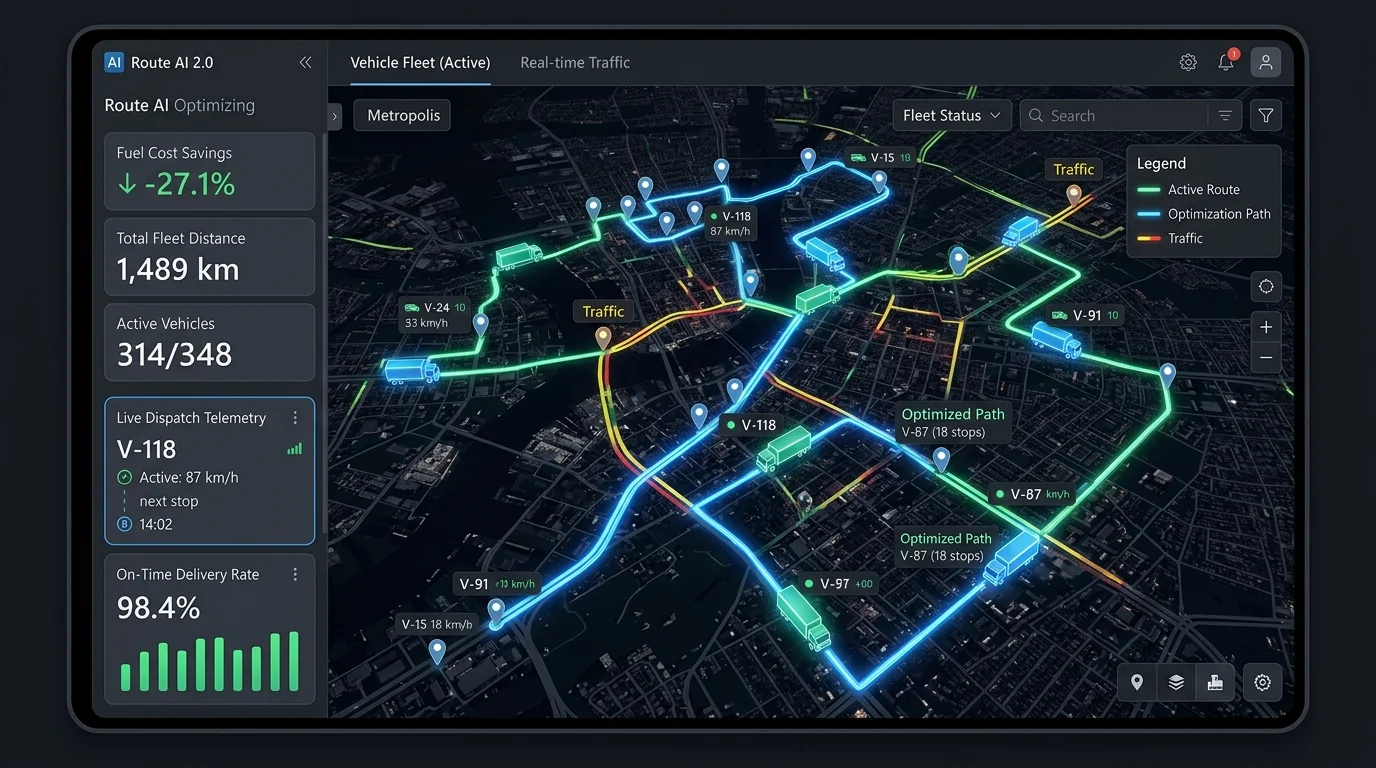Select the Fuel Cost Savings card
Screen dimensions: 1376x768
(x=210, y=171)
